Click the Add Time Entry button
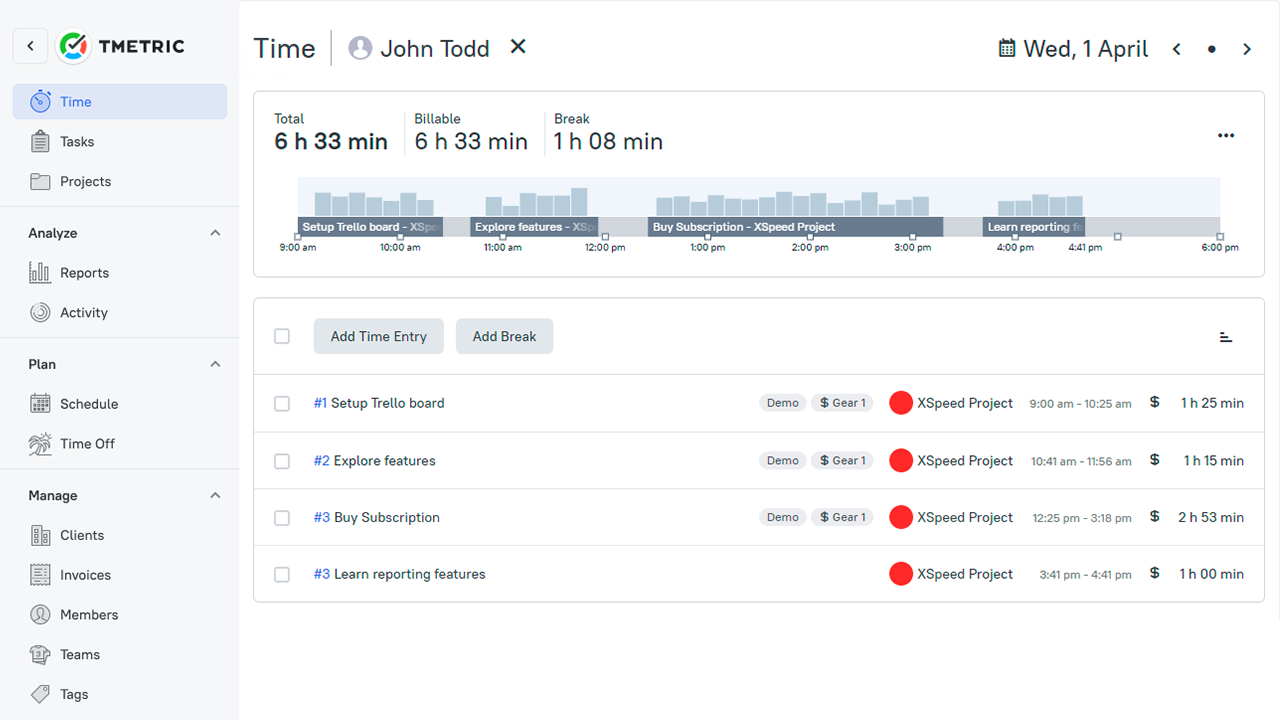Screen dimensions: 1280x720 [x=378, y=336]
